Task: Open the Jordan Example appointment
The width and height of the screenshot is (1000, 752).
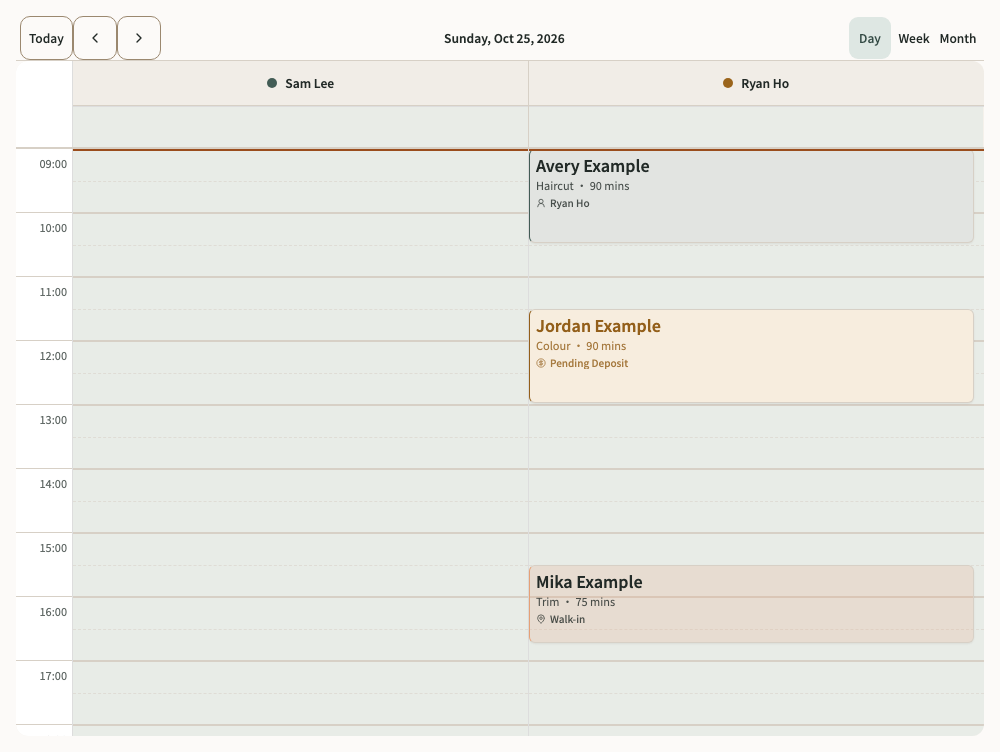Action: [751, 356]
